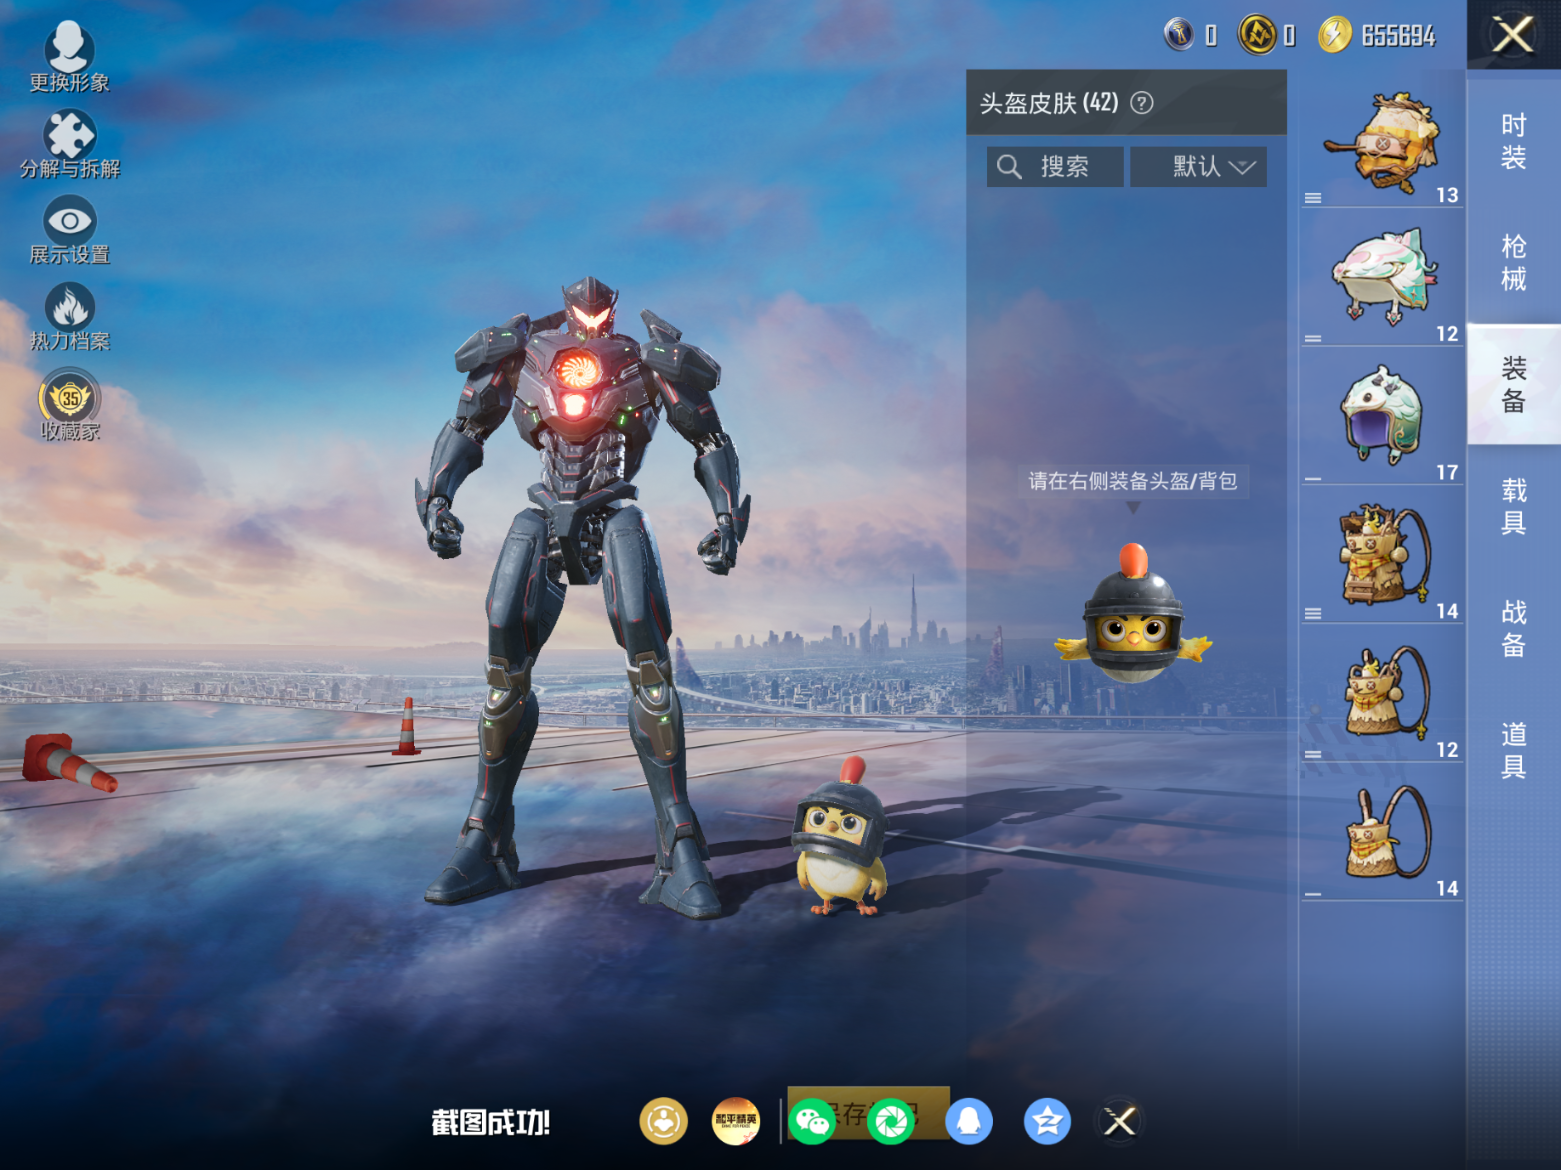Expand the 默认 sort dropdown
The height and width of the screenshot is (1170, 1561).
[1198, 166]
